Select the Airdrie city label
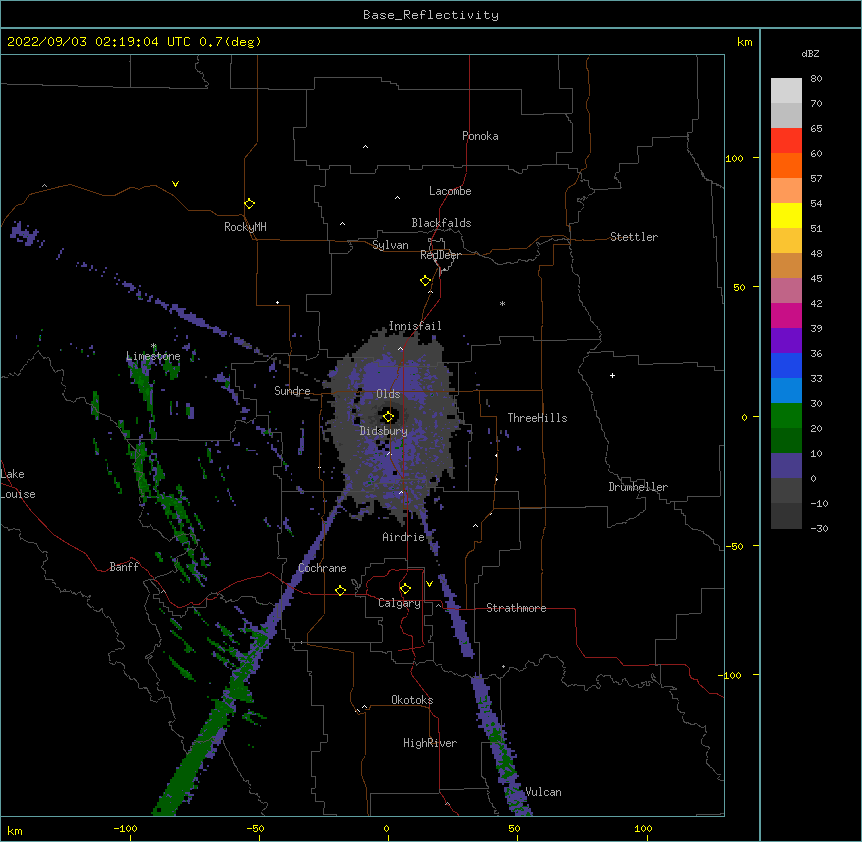Screen dimensions: 862x842 coord(404,537)
